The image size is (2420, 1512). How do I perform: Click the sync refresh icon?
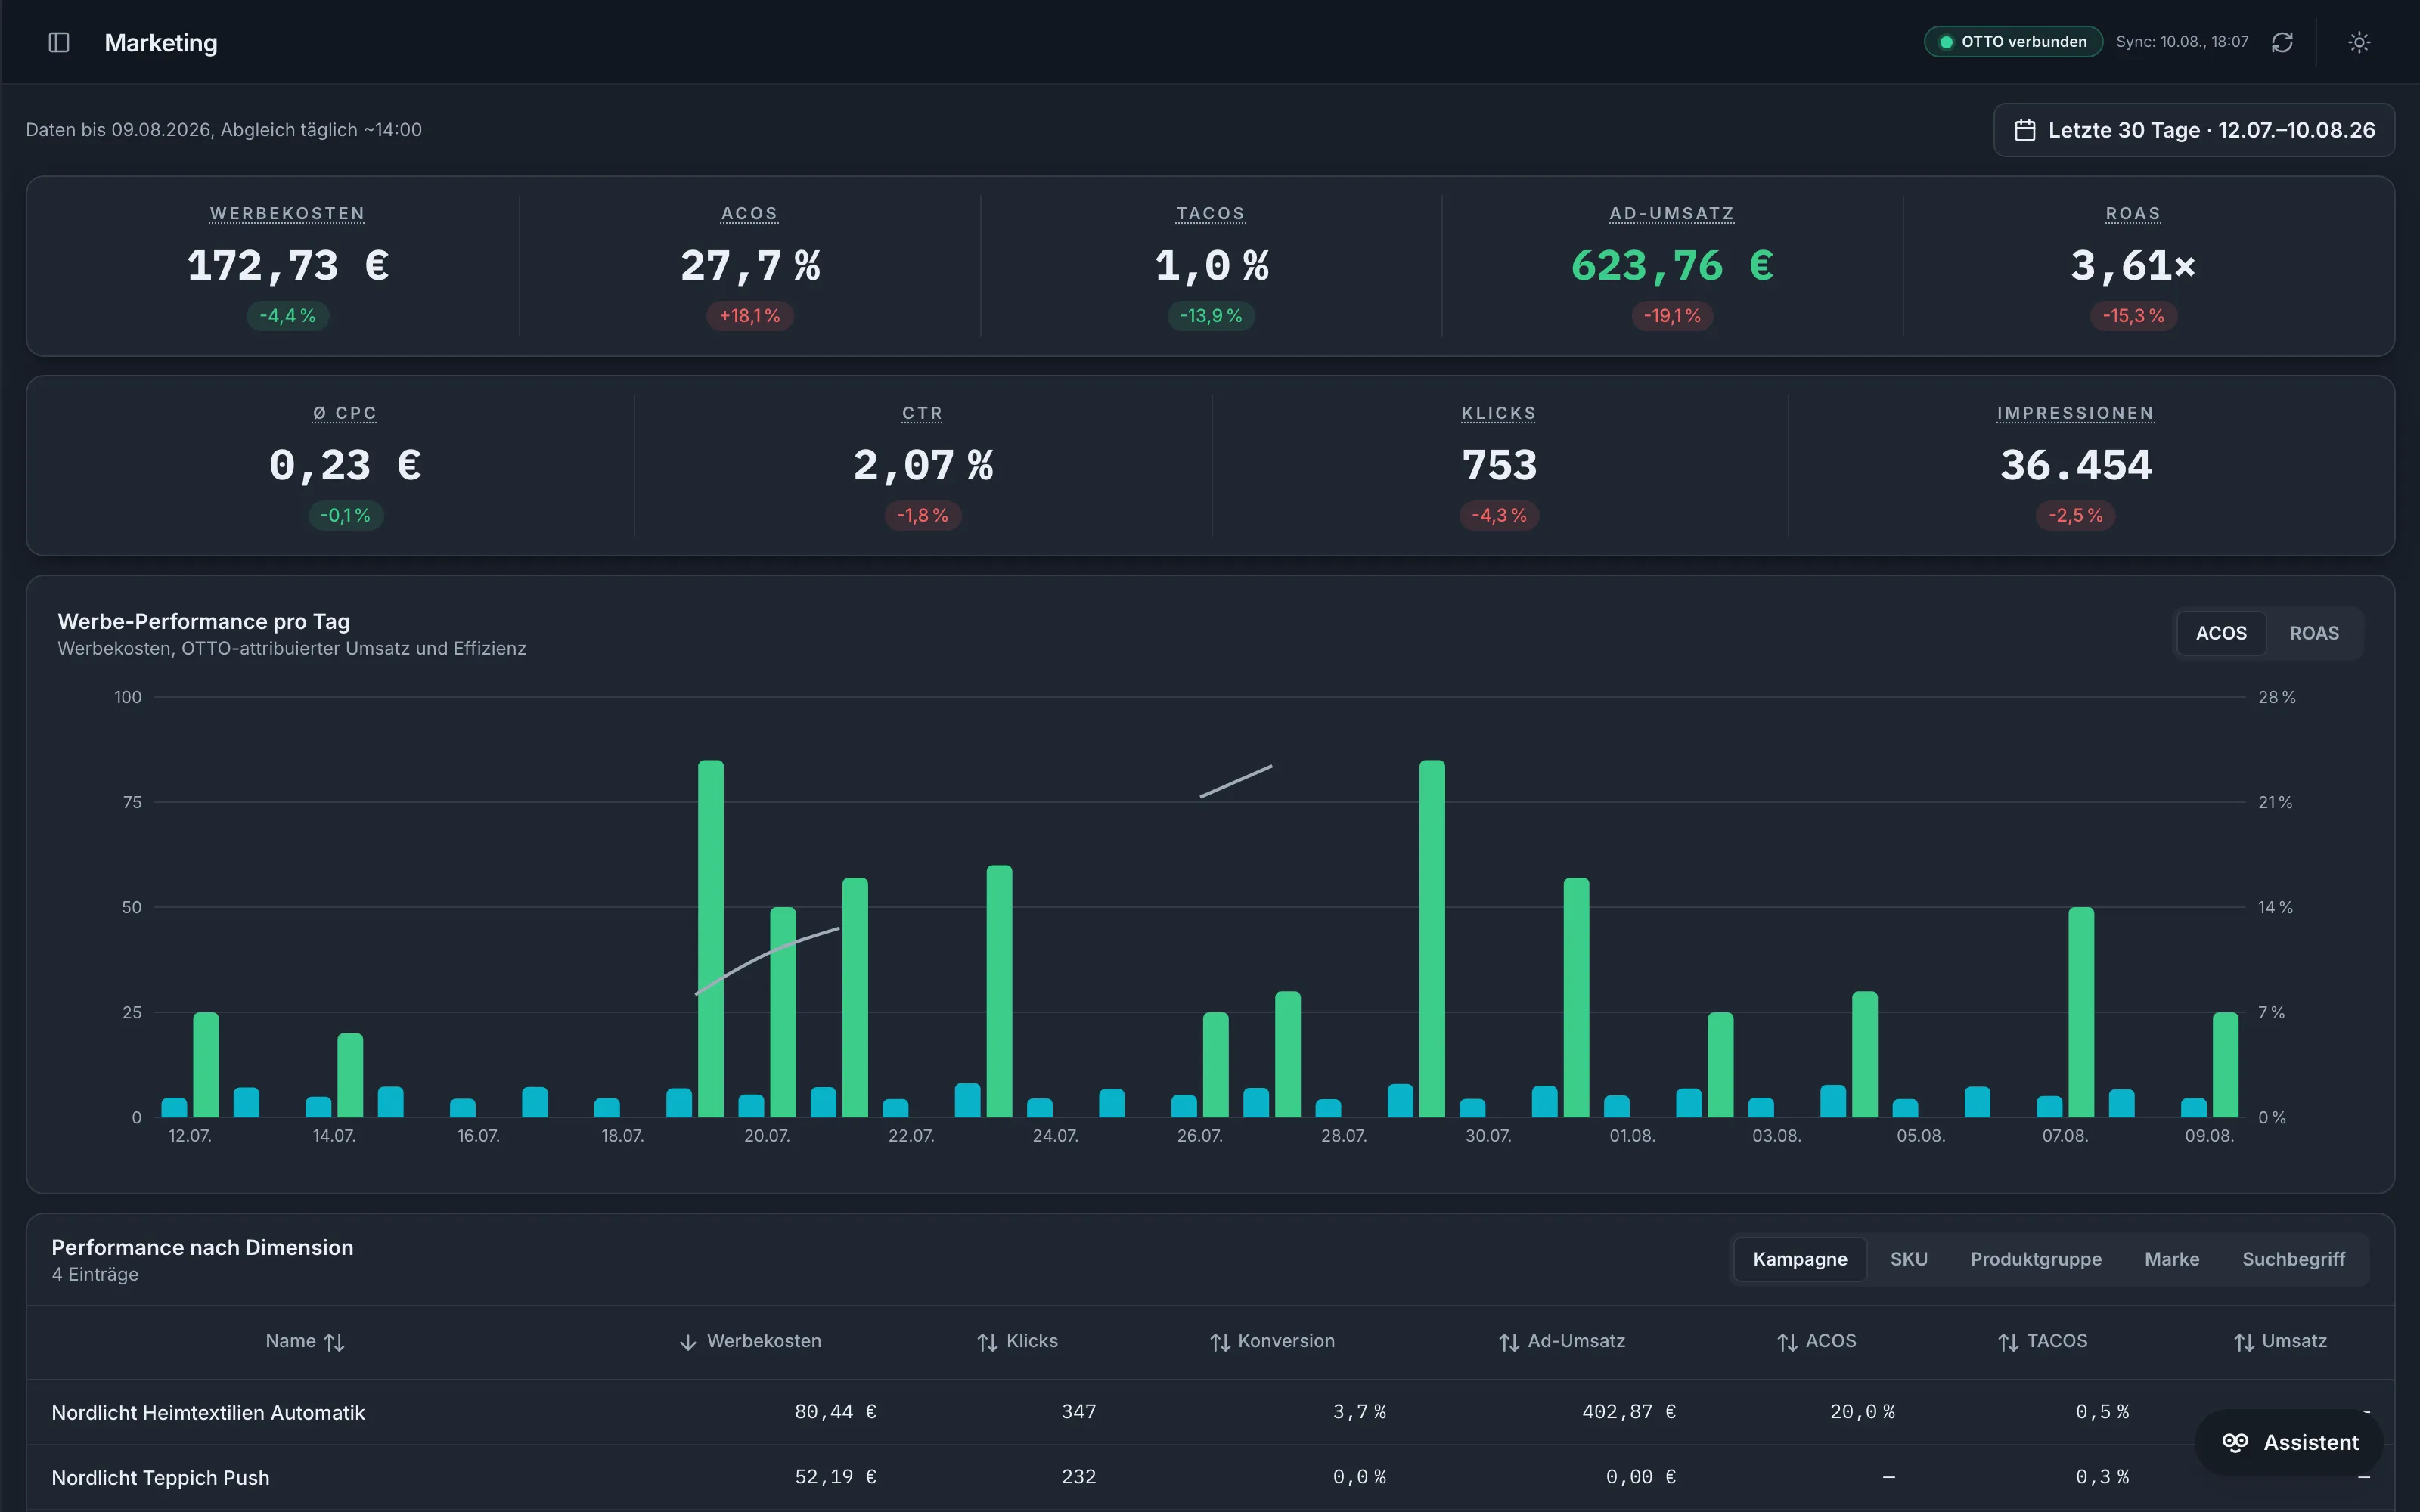[2282, 42]
